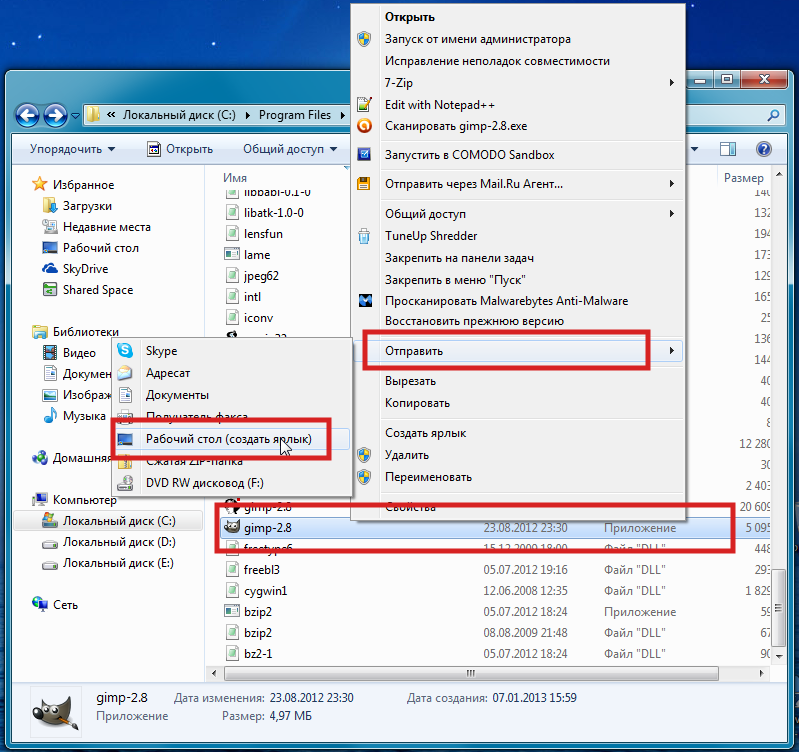The width and height of the screenshot is (799, 752).
Task: Open the view options dropdown arrow in toolbar
Action: pos(694,149)
